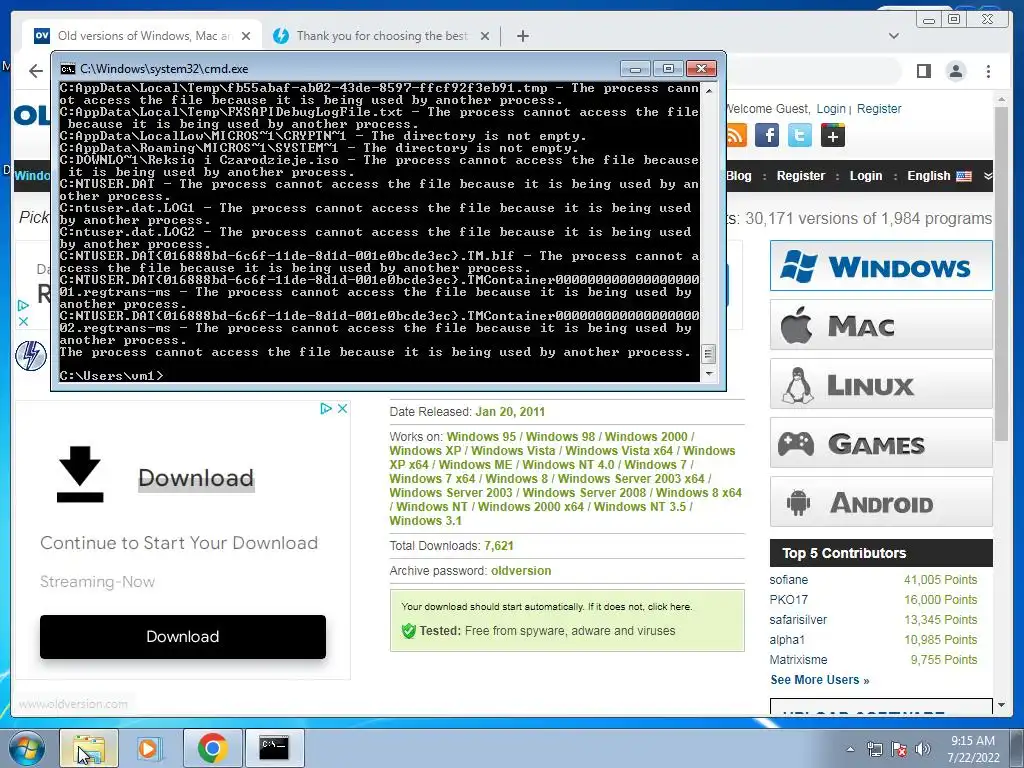
Task: Click AdChoices triangle on left ad
Action: tap(23, 306)
